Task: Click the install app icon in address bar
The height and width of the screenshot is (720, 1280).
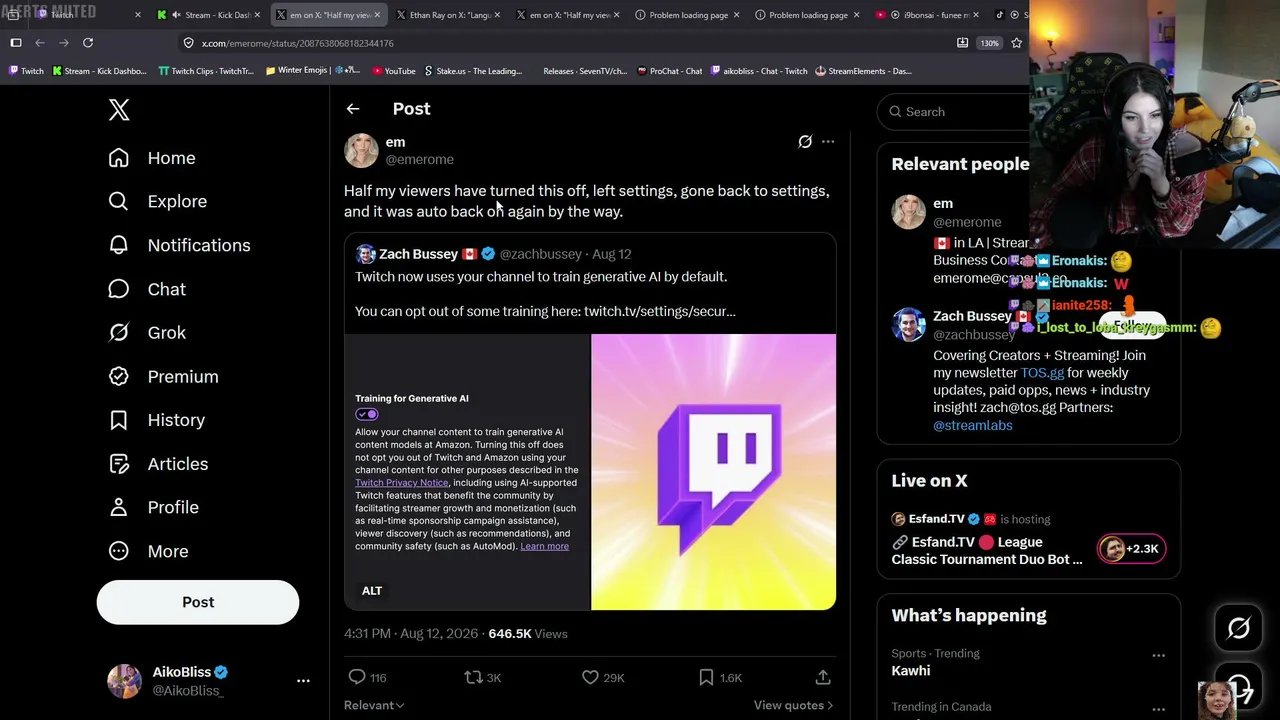Action: point(962,43)
